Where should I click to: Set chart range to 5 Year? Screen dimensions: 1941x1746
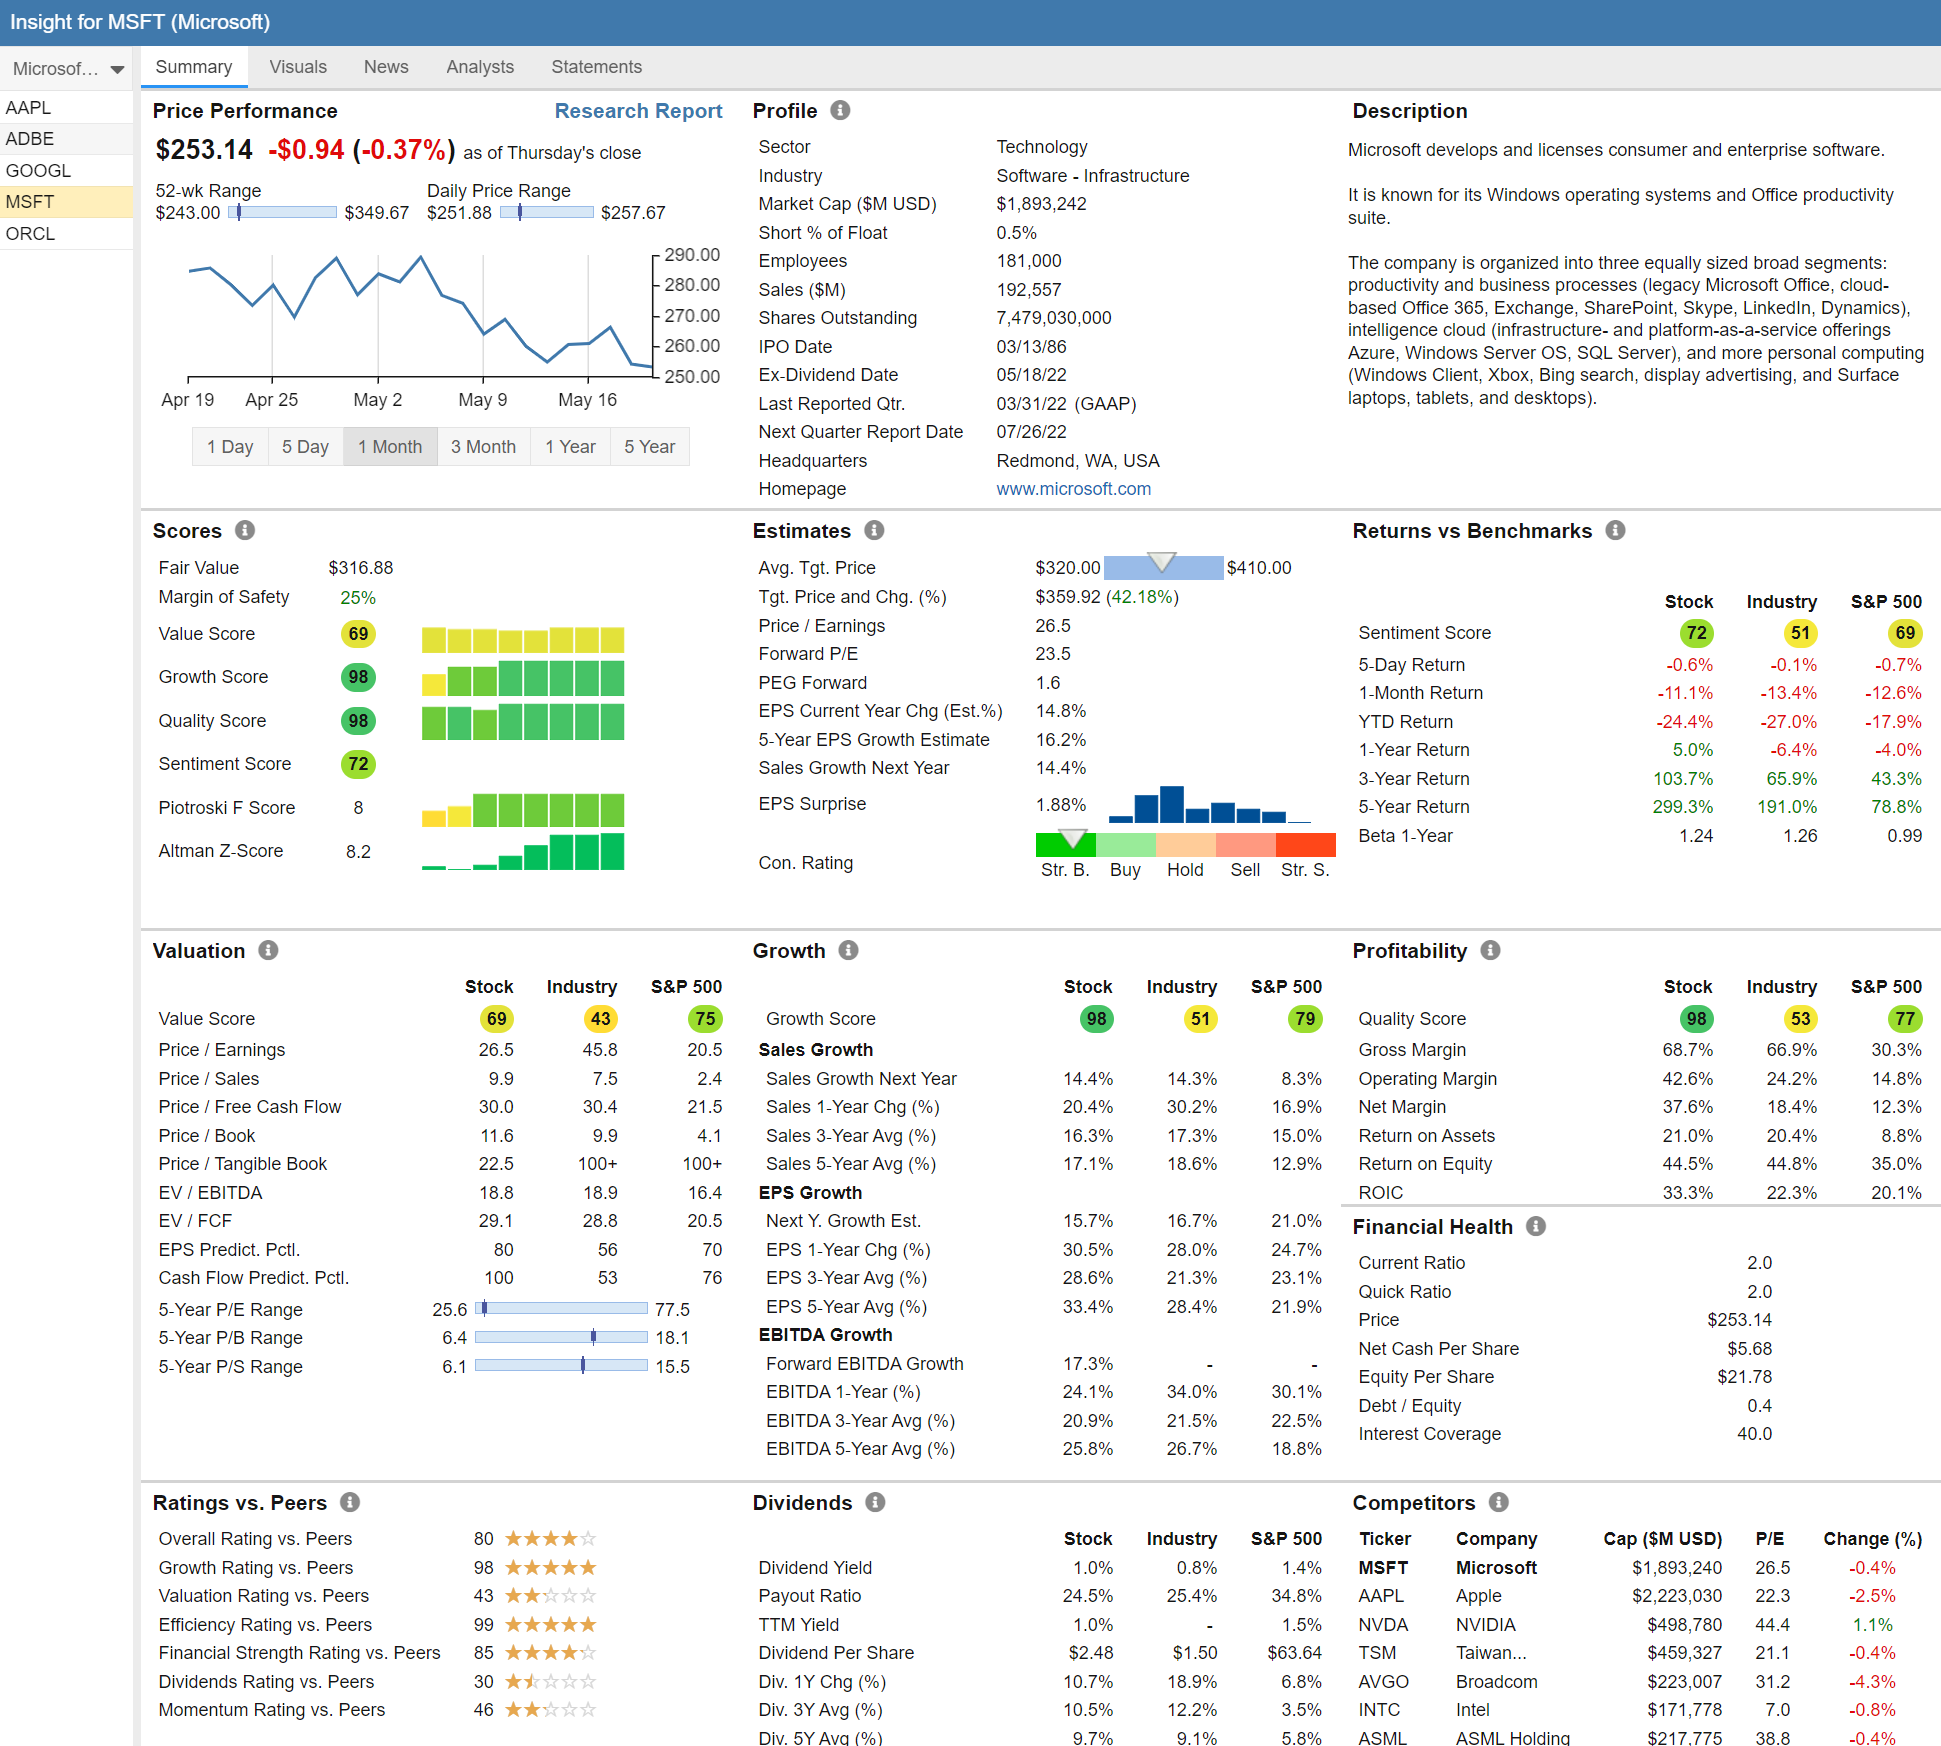[649, 447]
